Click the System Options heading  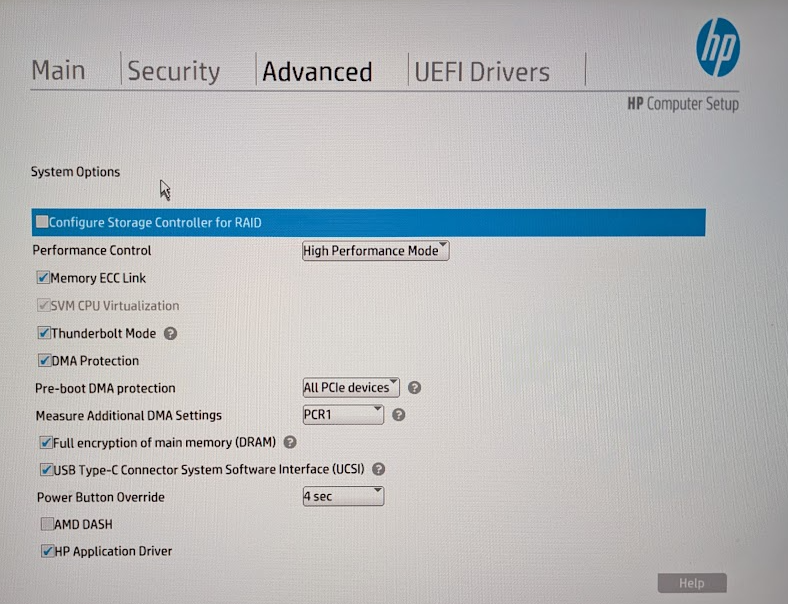tap(75, 172)
